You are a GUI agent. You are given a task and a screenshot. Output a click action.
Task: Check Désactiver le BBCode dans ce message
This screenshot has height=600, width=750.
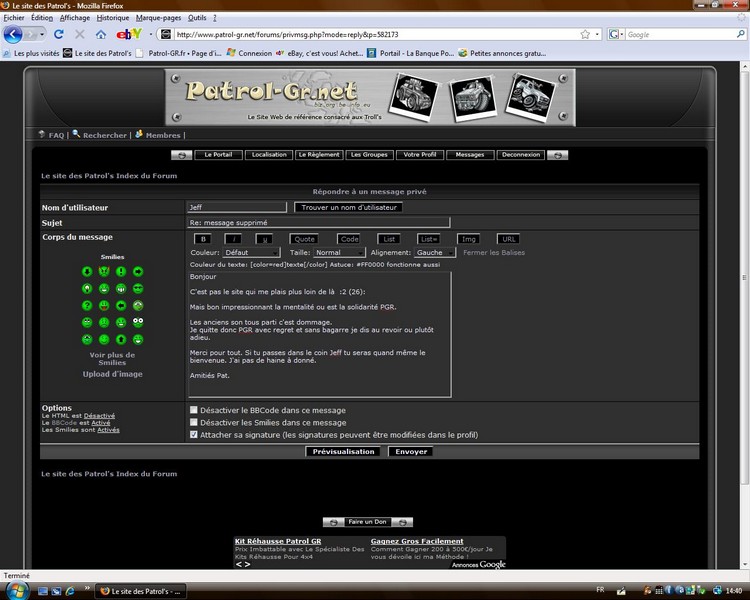coord(194,410)
